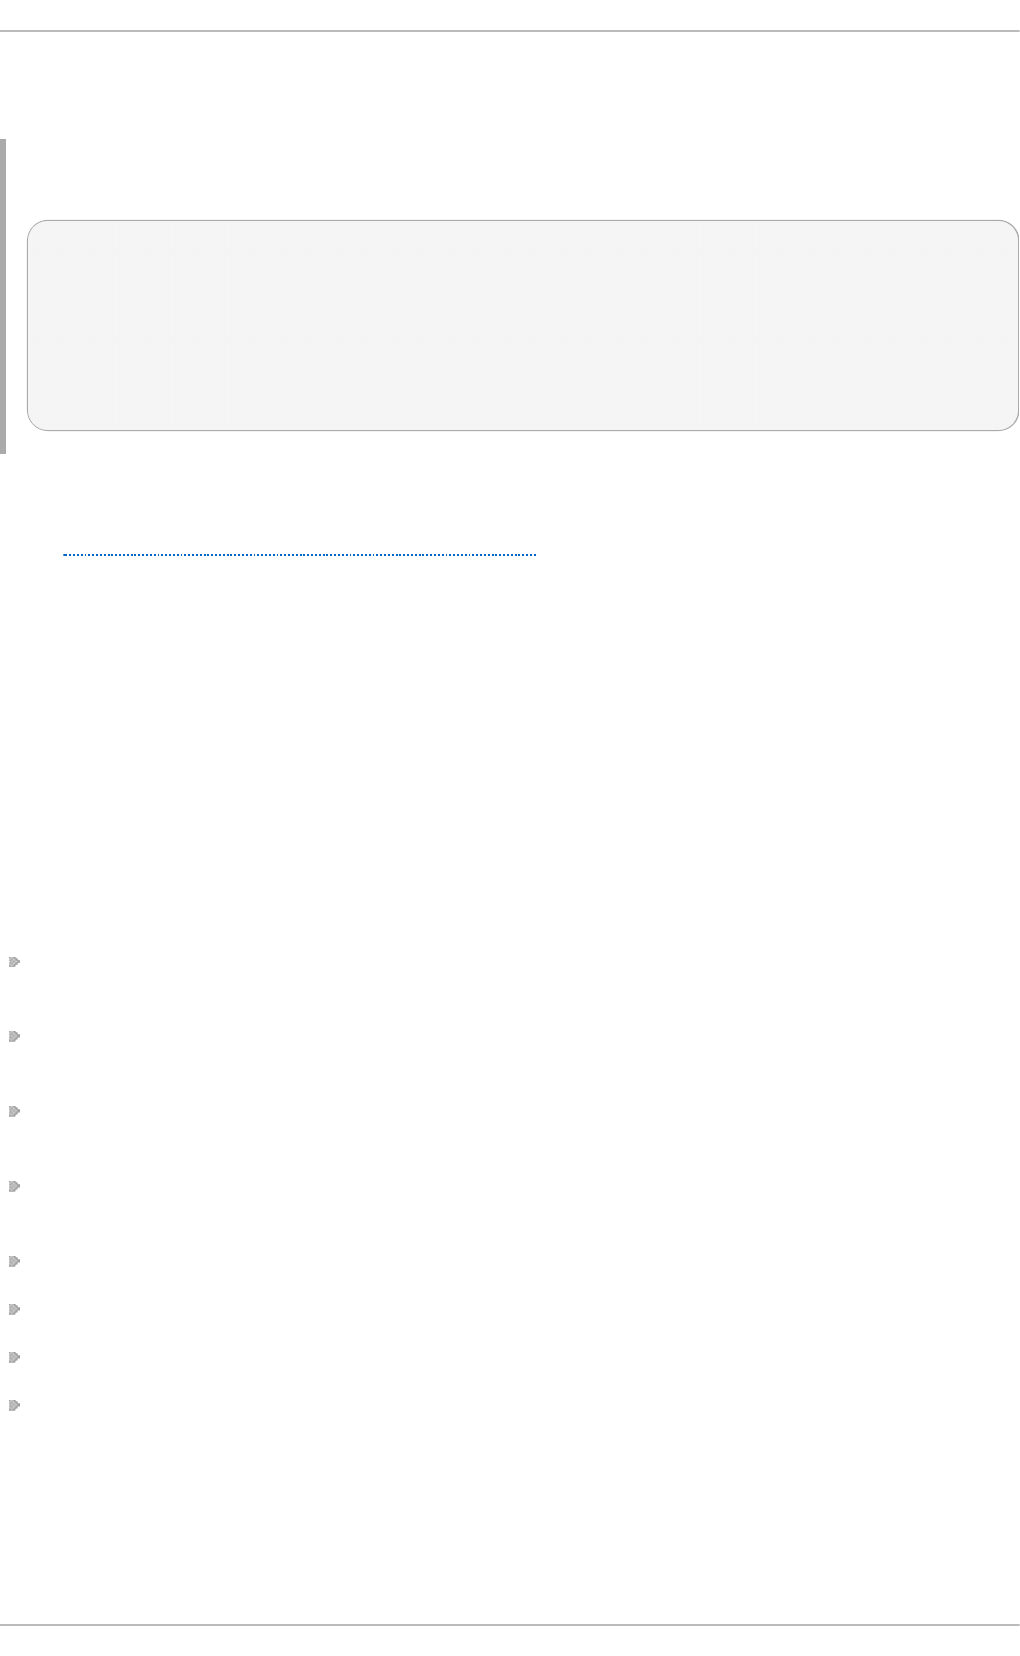This screenshot has width=1020, height=1656.
Task: Click the seventh arrow bullet marker
Action: [14, 1358]
